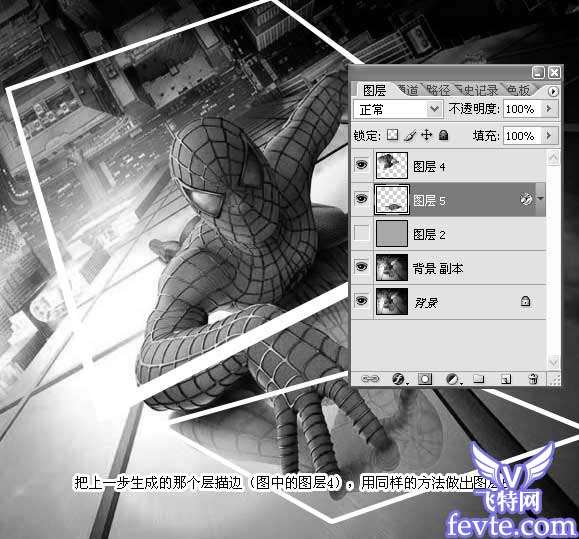Viewport: 579px width, 539px height.
Task: Hide layer 图层 5 with the eye icon
Action: (362, 199)
